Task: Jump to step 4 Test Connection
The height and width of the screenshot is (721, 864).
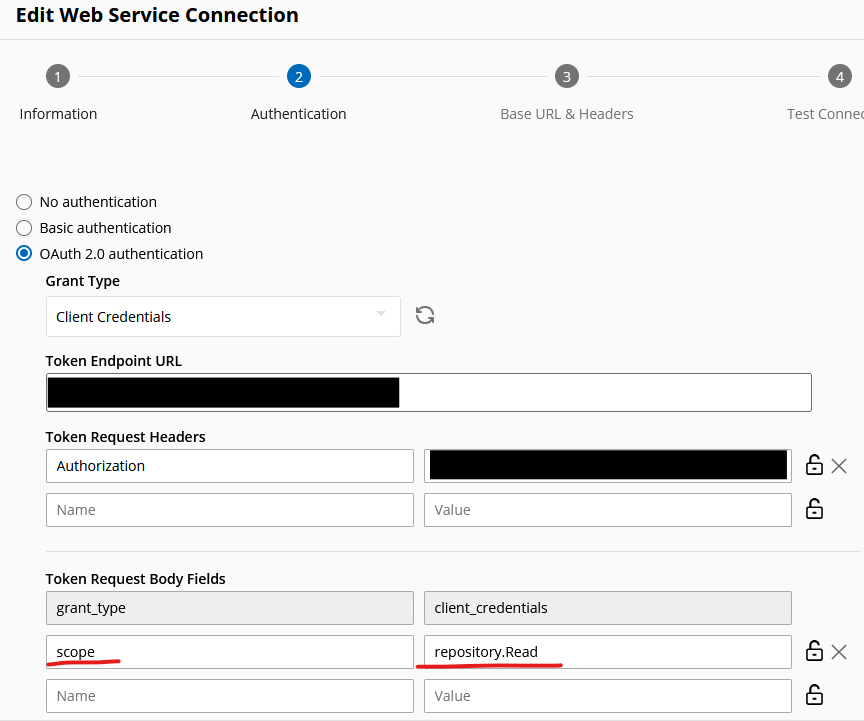Action: [x=840, y=77]
